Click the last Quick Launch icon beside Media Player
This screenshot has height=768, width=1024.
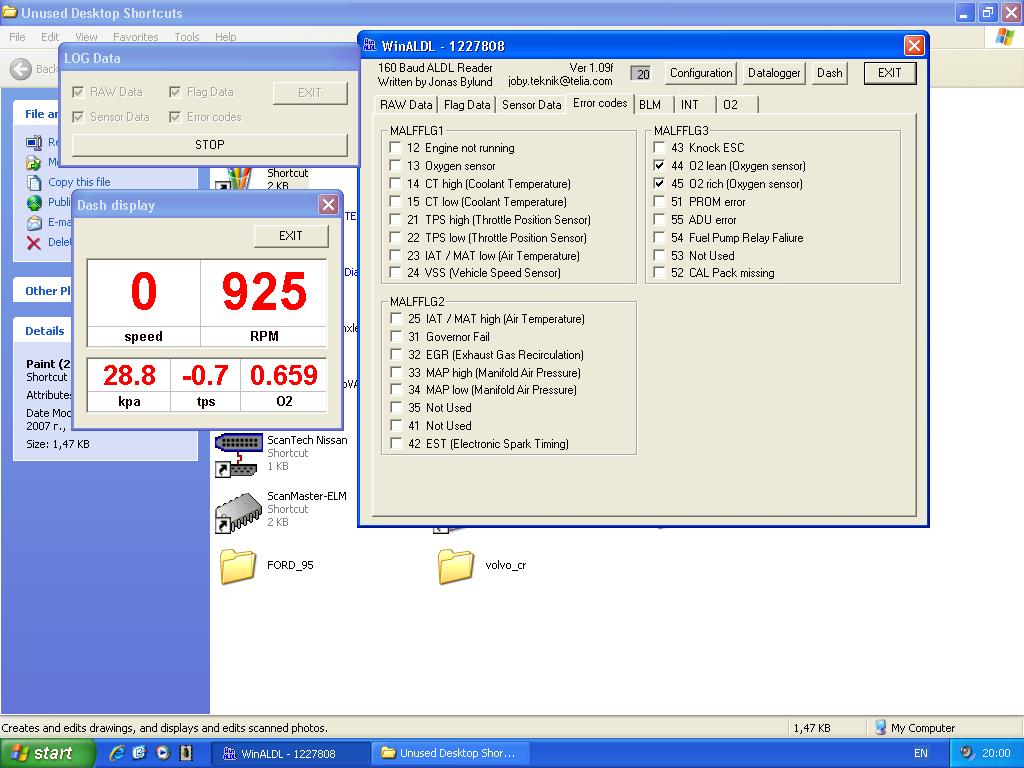[186, 753]
